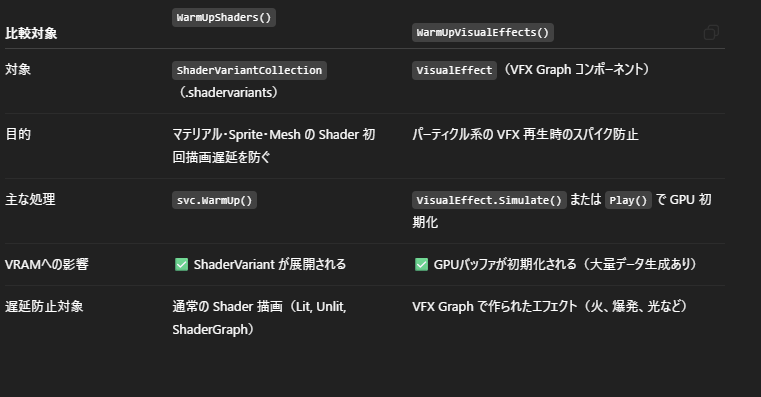This screenshot has height=397, width=761.
Task: Select the ShaderVariantCollection code chip
Action: point(249,70)
